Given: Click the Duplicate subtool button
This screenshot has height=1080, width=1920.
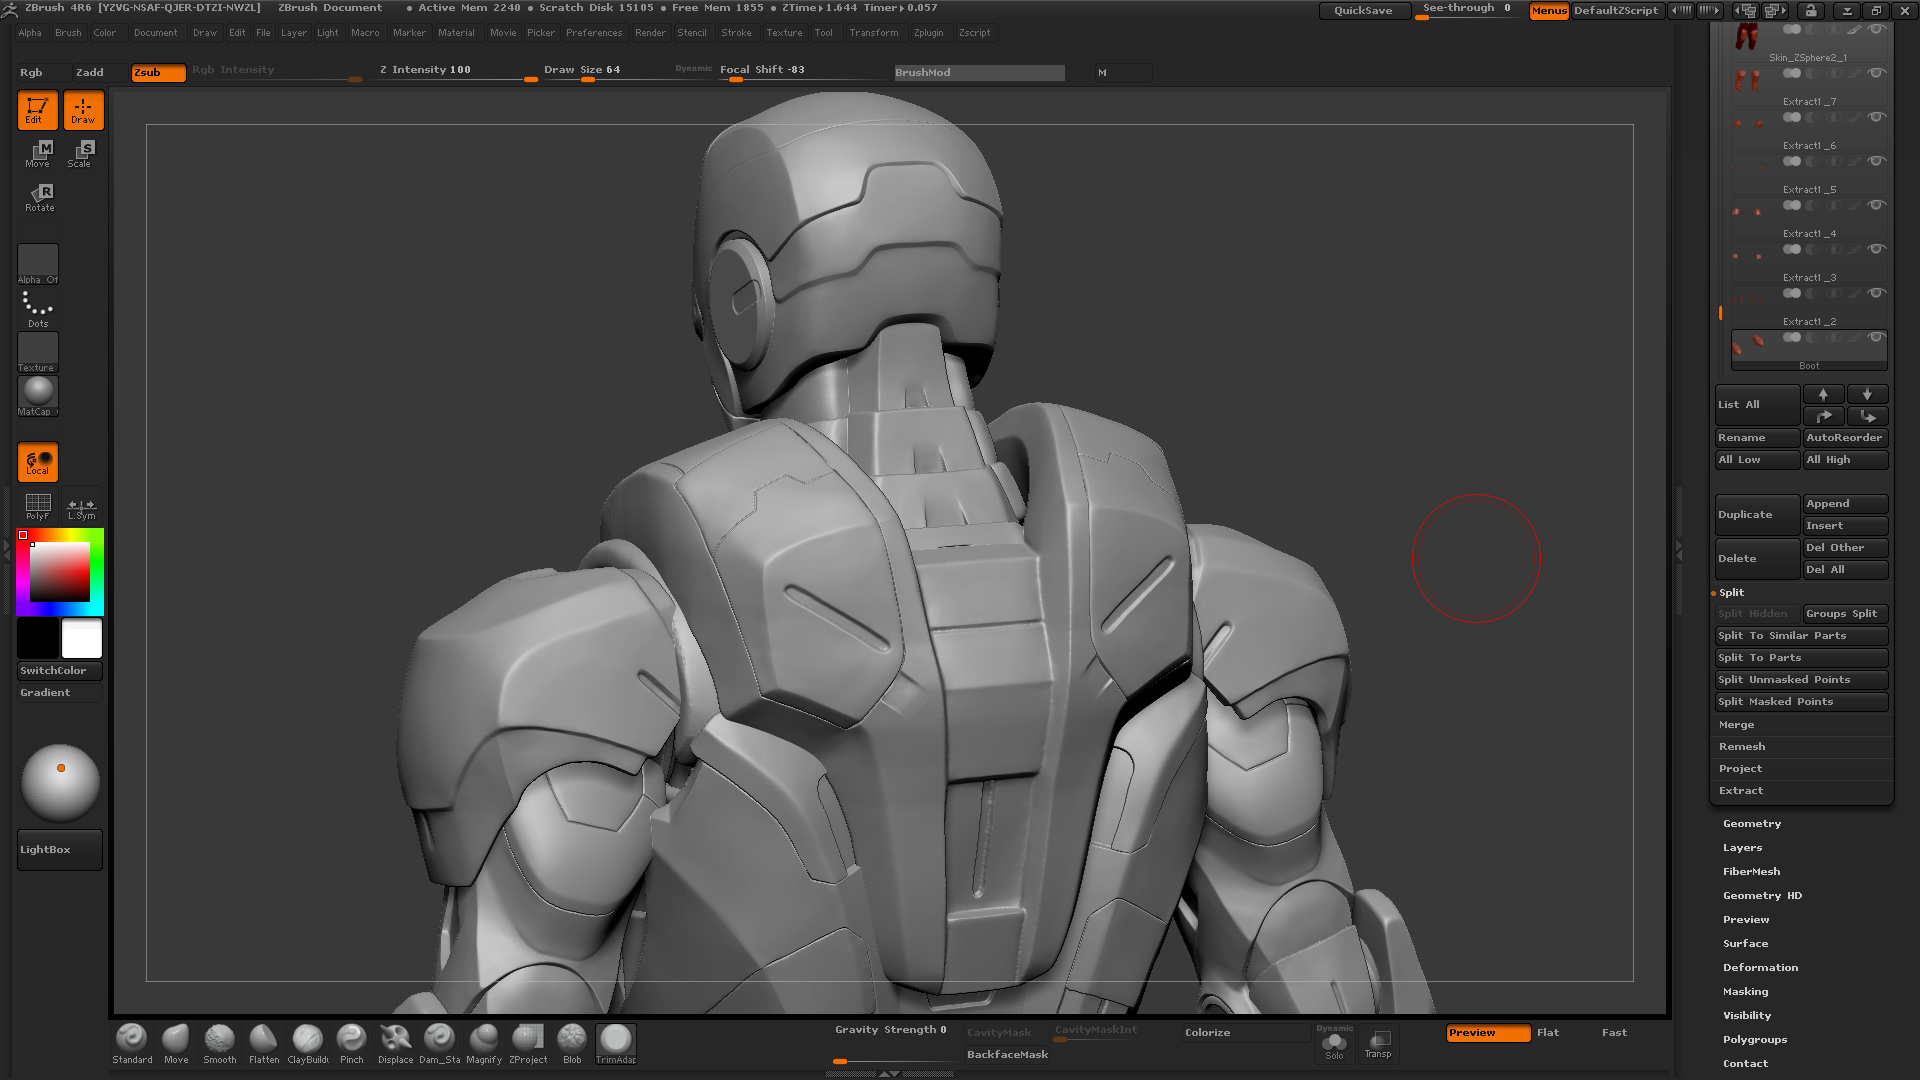Looking at the screenshot, I should click(1757, 515).
